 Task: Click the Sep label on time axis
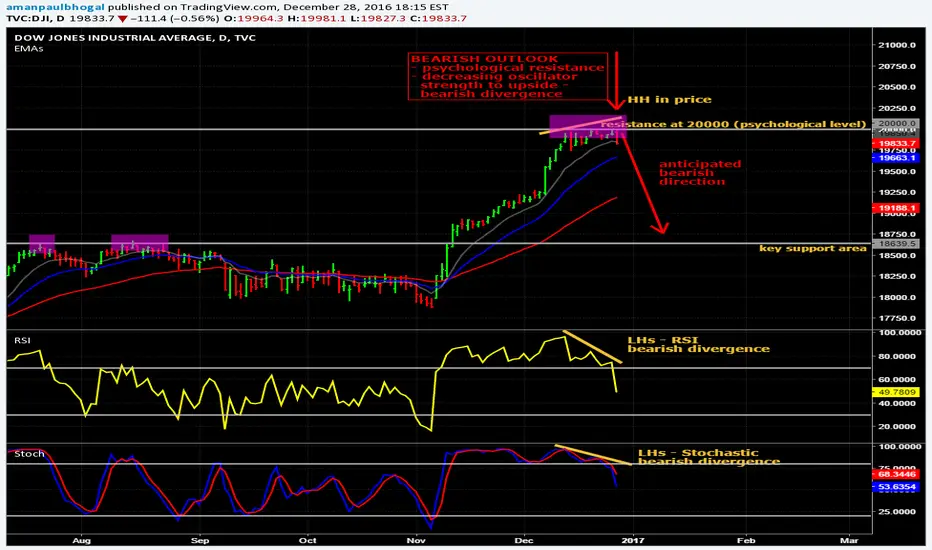pyautogui.click(x=200, y=540)
